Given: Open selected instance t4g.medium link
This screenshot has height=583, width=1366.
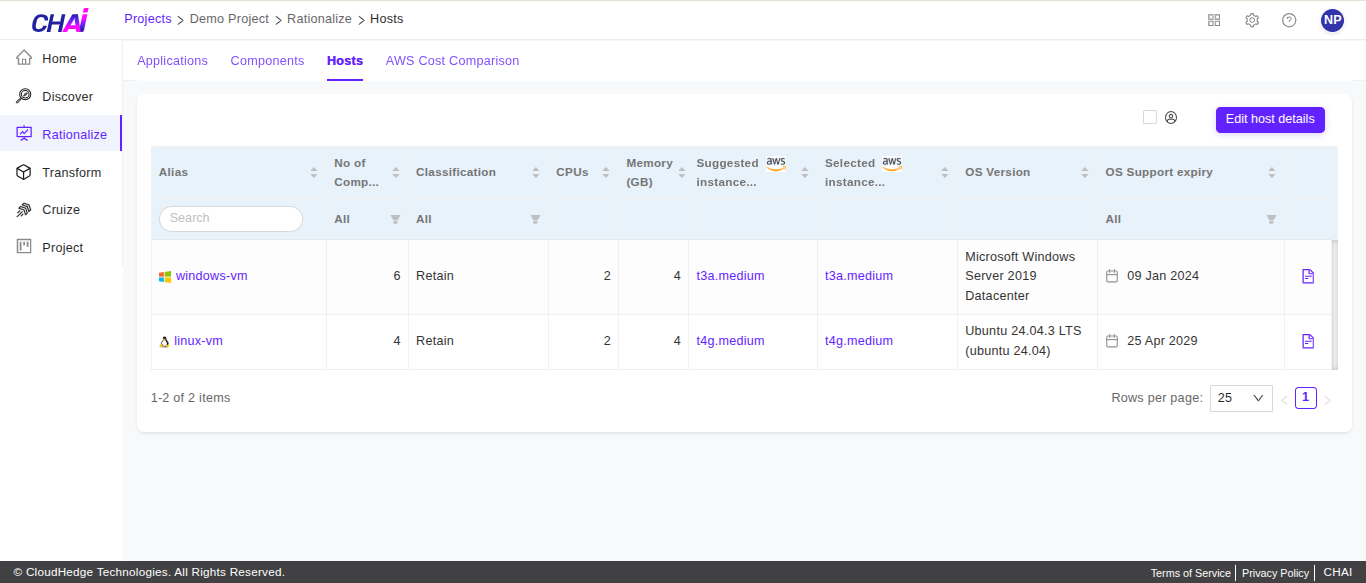Looking at the screenshot, I should point(859,341).
